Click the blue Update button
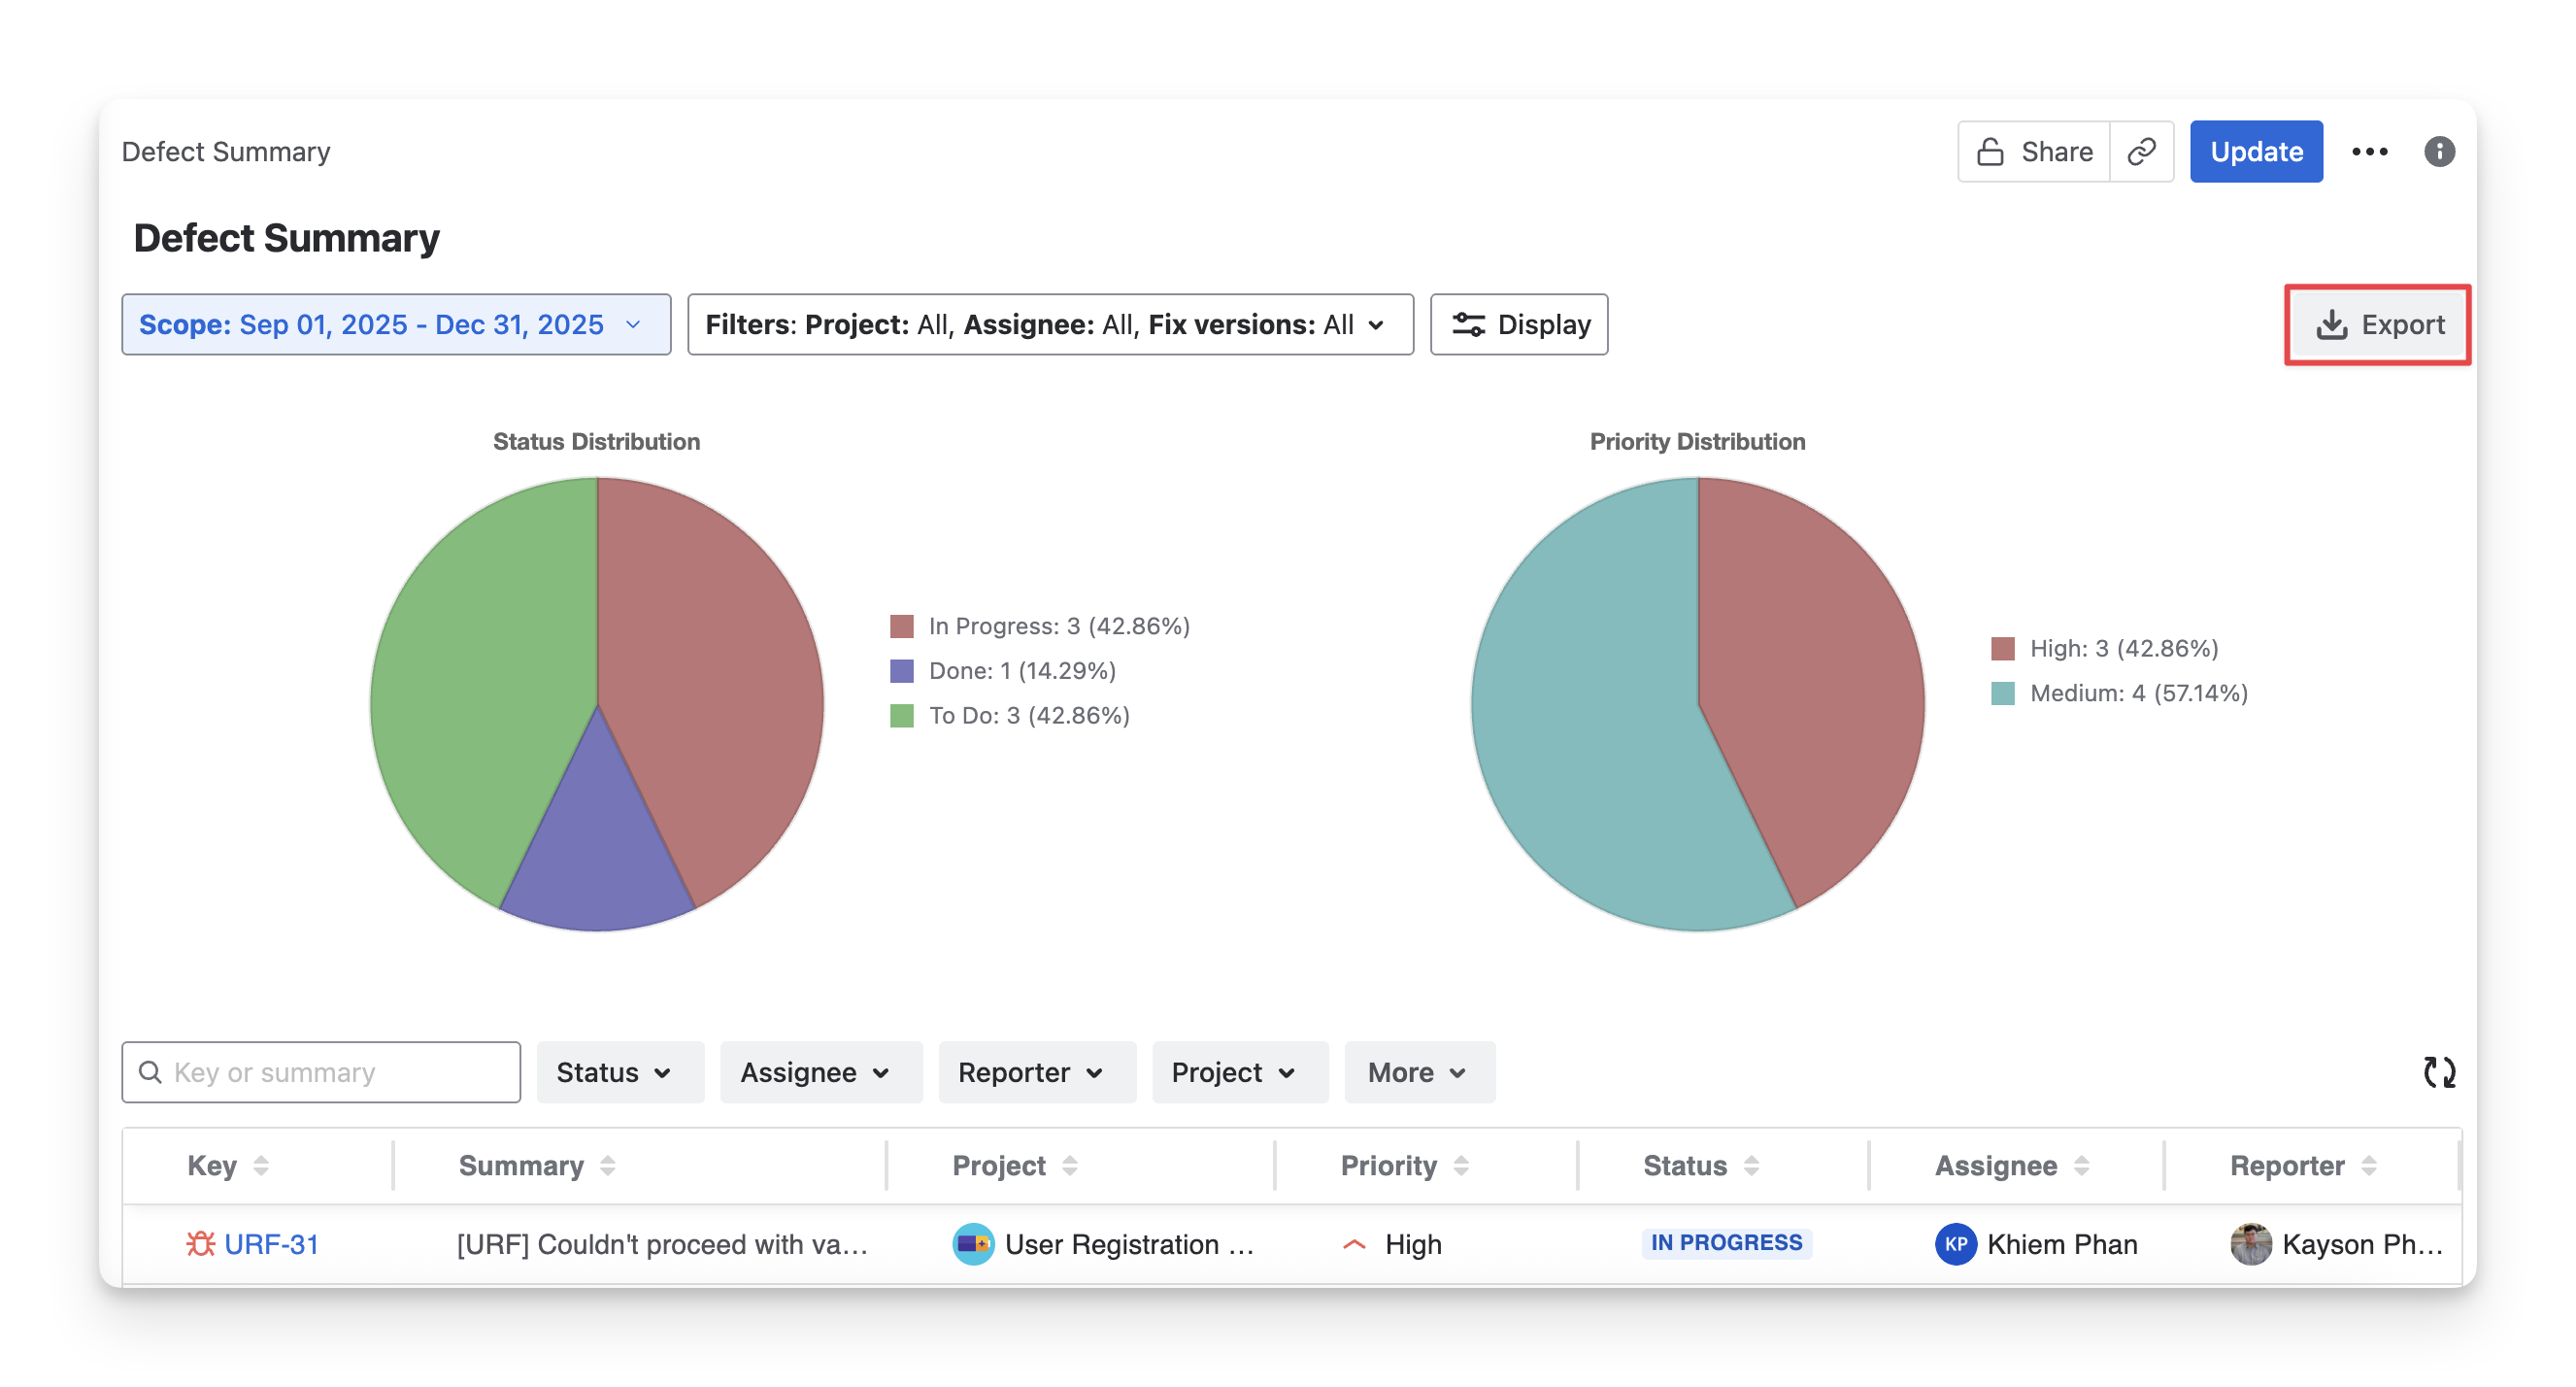Viewport: 2576px width, 1387px height. (x=2255, y=152)
